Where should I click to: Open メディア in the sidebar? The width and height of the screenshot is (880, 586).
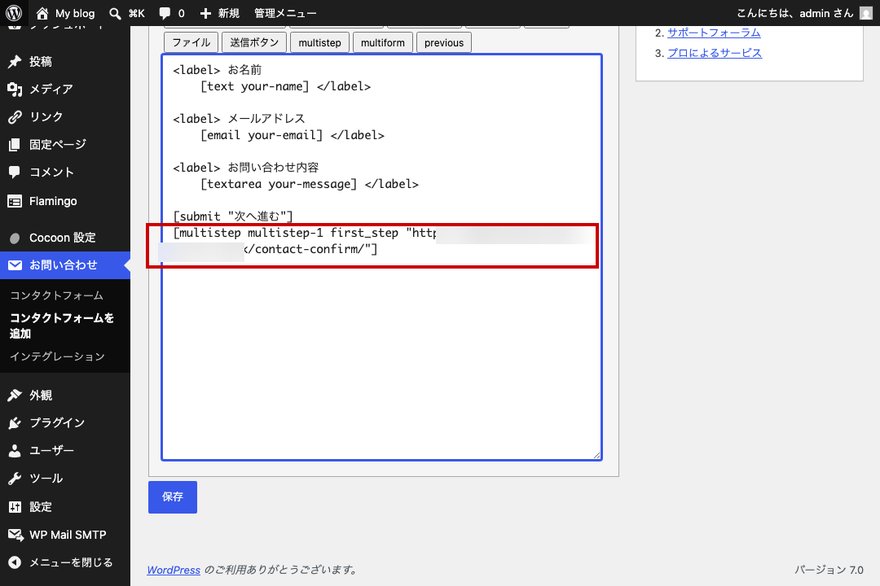(51, 89)
